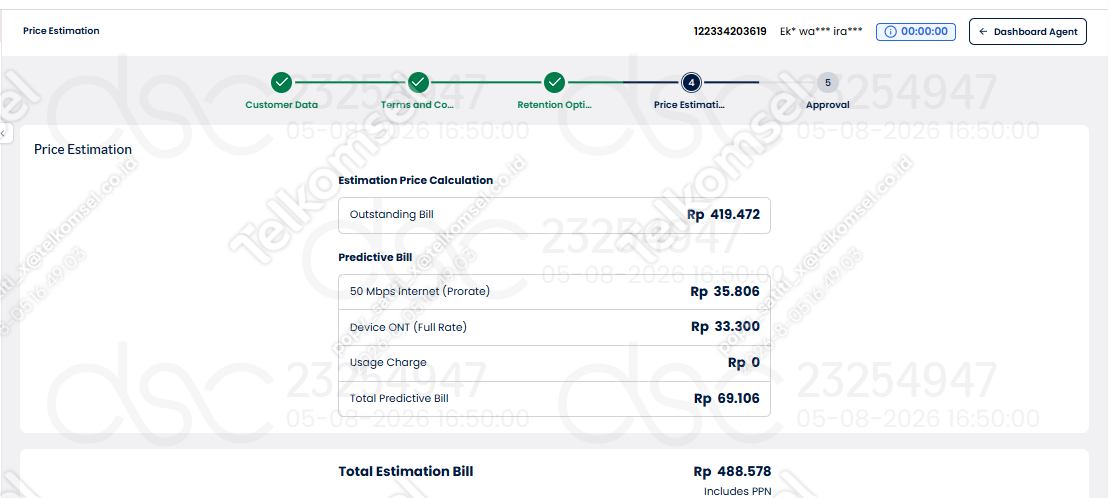This screenshot has width=1109, height=498.
Task: Click the account number 122334203619
Action: click(730, 32)
